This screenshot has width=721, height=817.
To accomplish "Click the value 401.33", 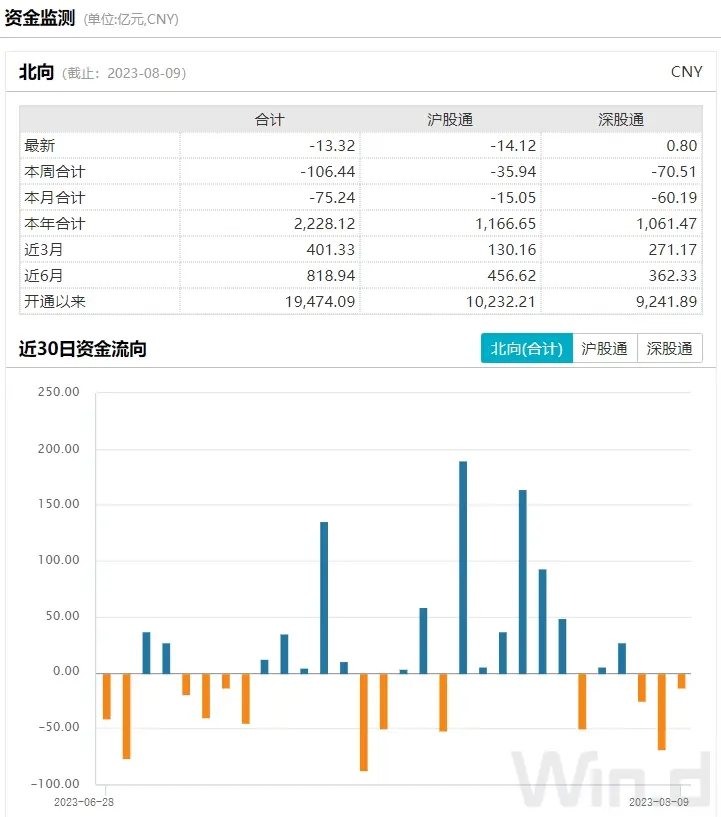I will pos(331,250).
